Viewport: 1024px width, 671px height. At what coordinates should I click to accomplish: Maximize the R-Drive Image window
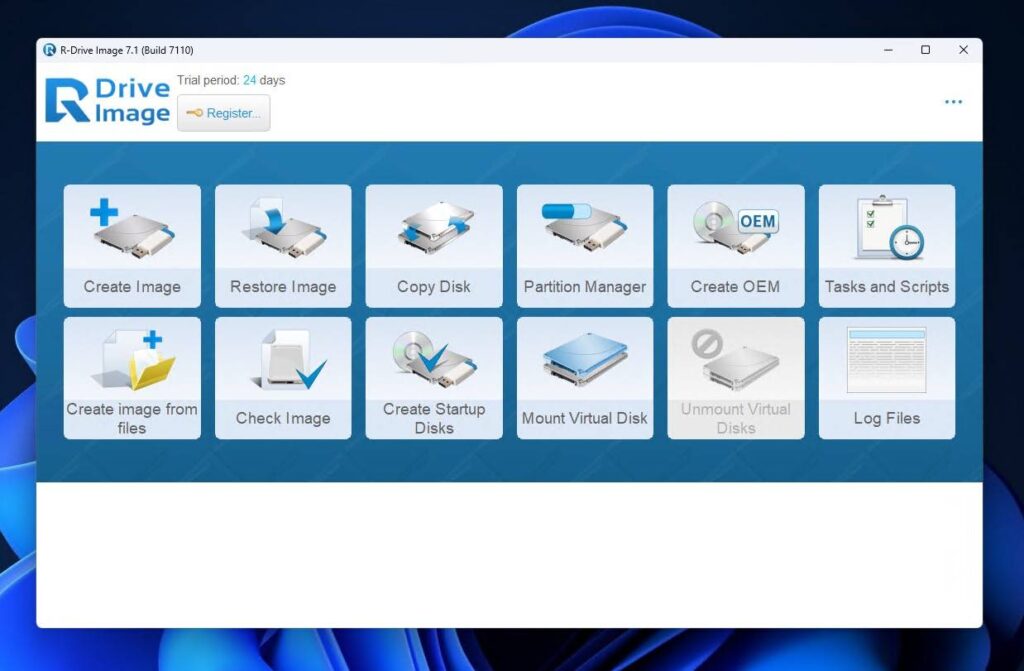coord(925,49)
